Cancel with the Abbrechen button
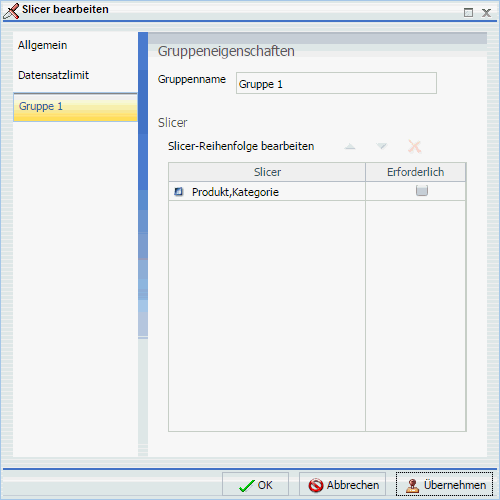 pos(342,485)
